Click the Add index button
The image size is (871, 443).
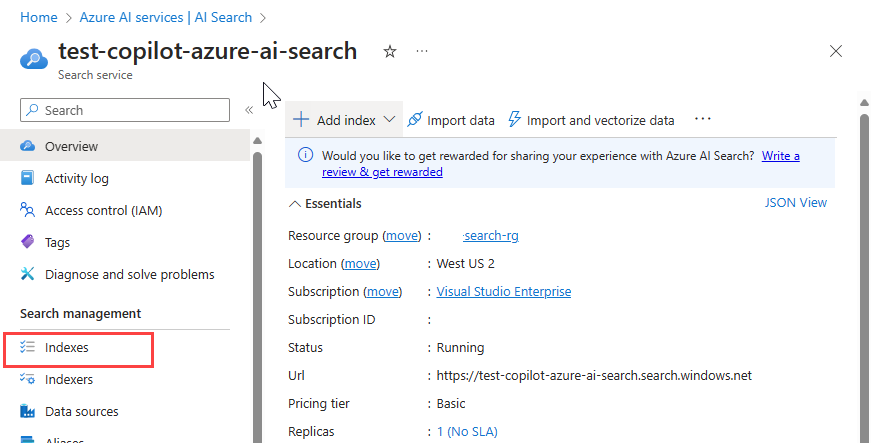pyautogui.click(x=344, y=119)
